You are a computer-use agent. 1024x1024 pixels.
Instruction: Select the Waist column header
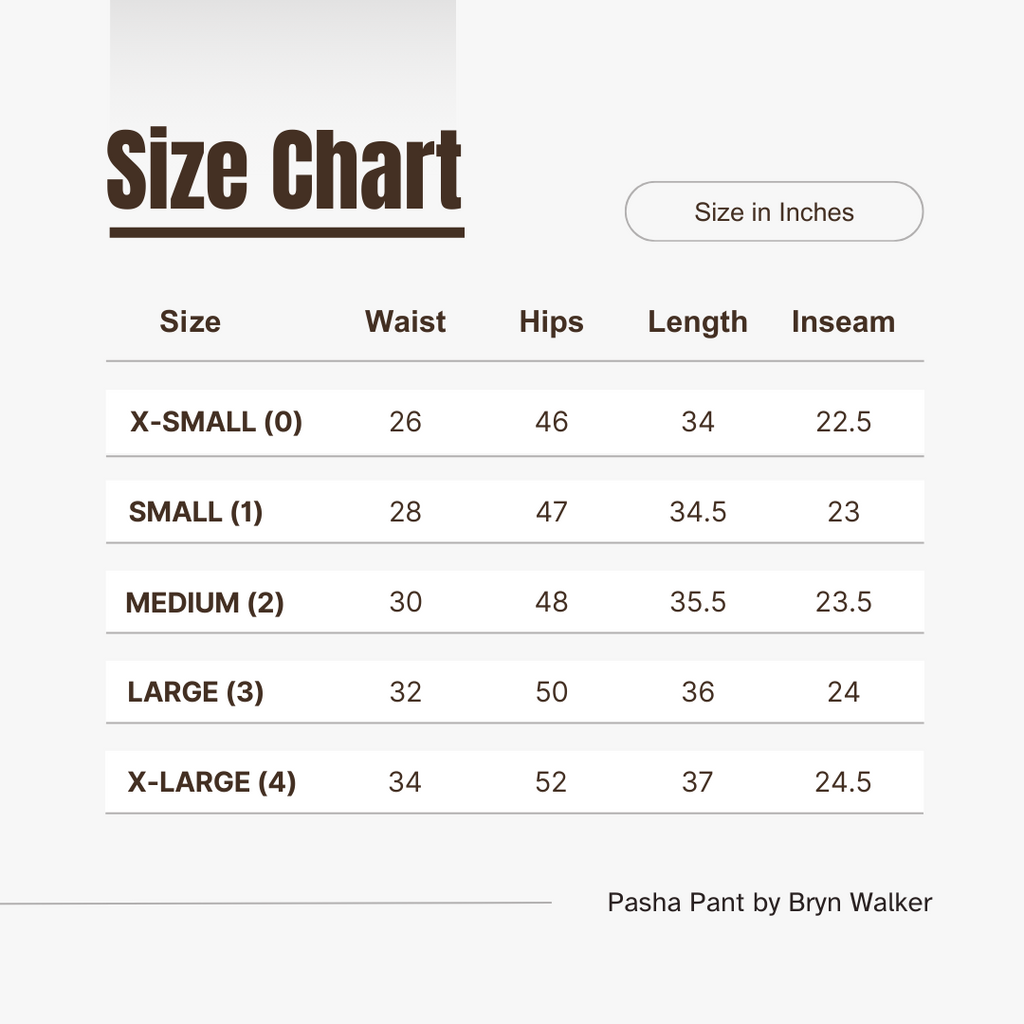(405, 322)
